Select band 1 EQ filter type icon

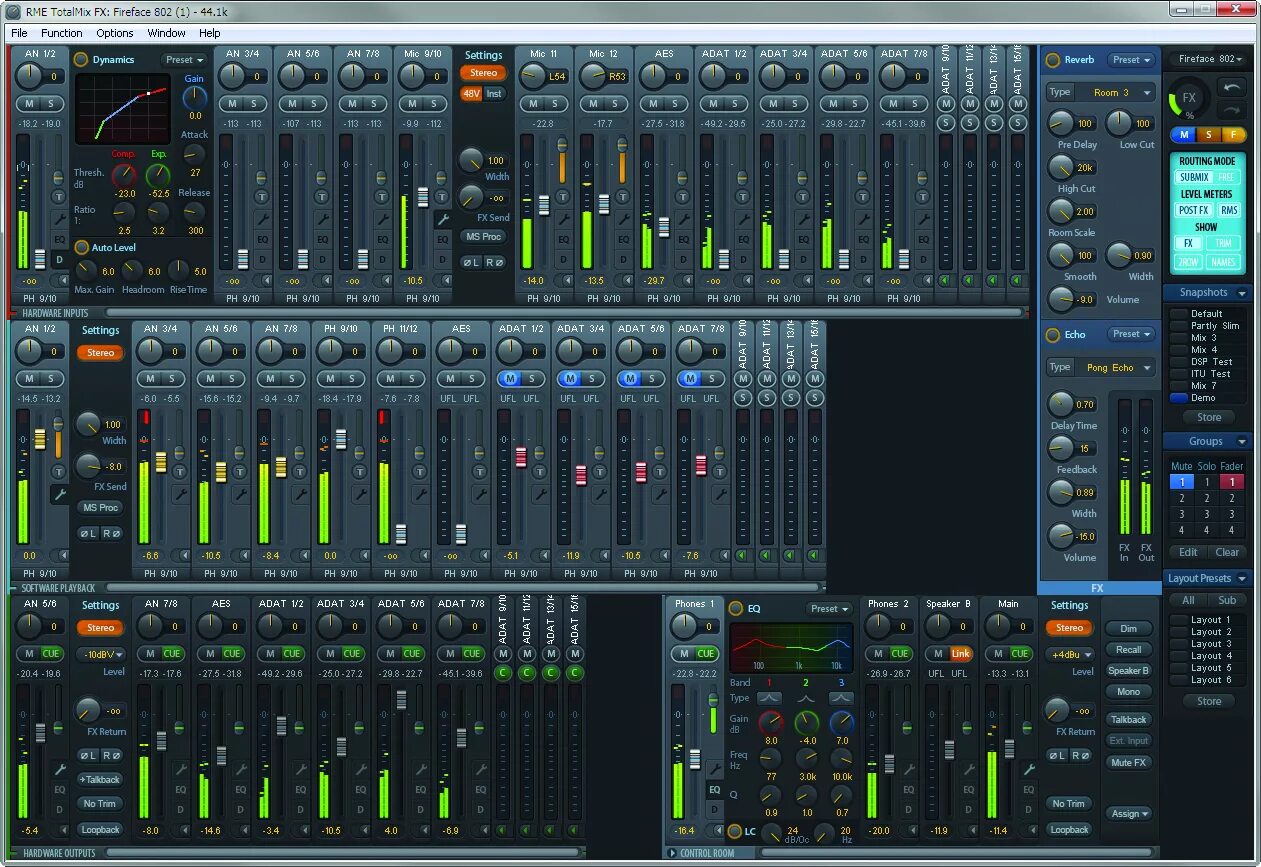click(769, 697)
